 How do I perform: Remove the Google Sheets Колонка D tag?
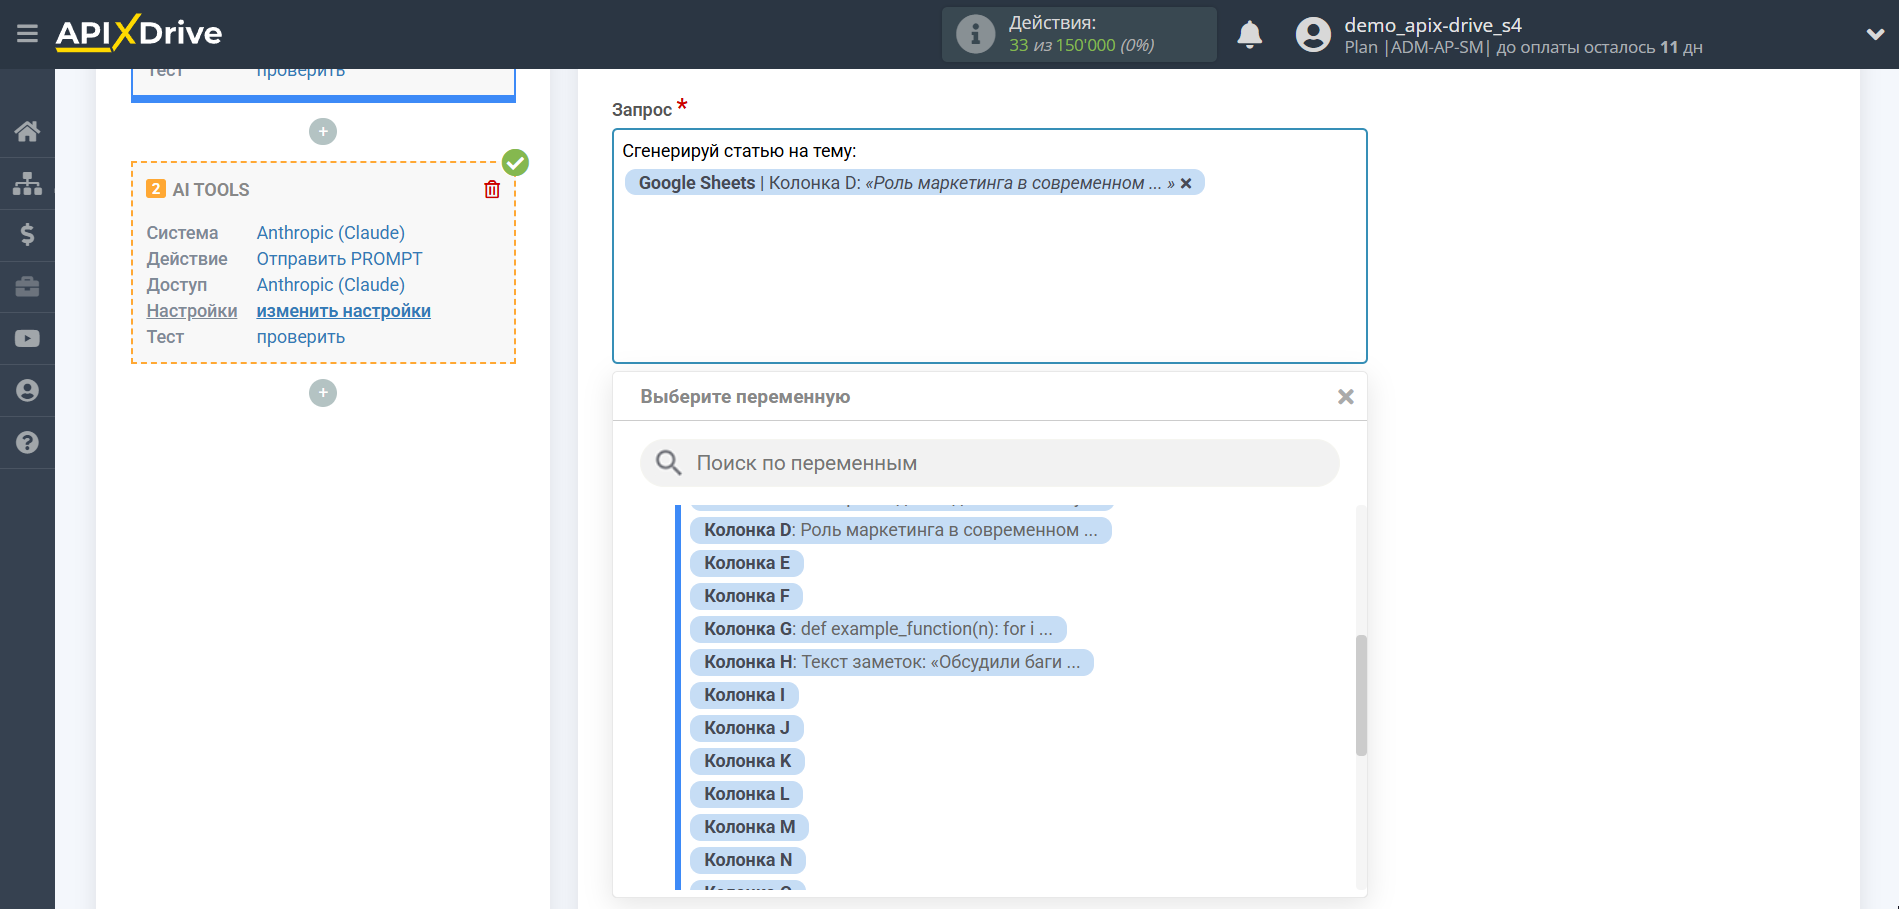(x=1186, y=183)
